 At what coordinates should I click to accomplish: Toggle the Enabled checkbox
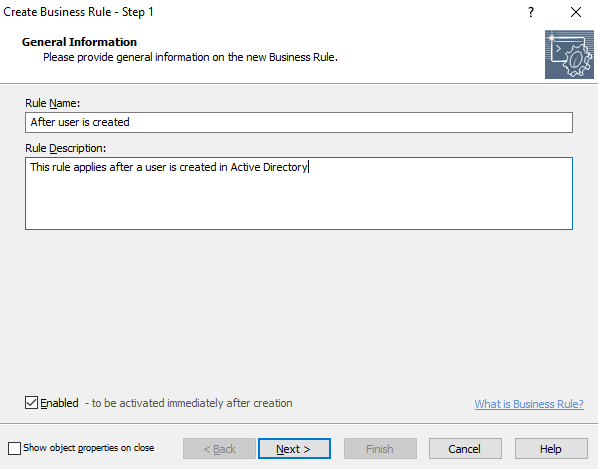click(31, 403)
